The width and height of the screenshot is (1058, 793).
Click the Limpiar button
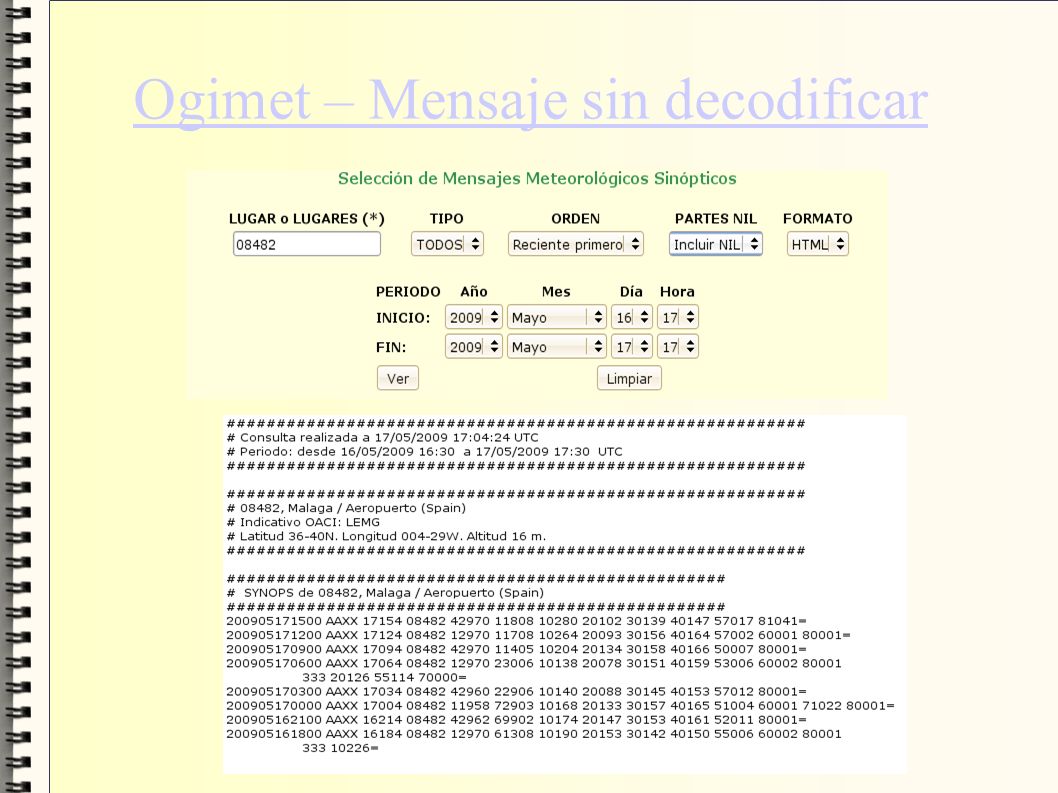click(x=630, y=379)
